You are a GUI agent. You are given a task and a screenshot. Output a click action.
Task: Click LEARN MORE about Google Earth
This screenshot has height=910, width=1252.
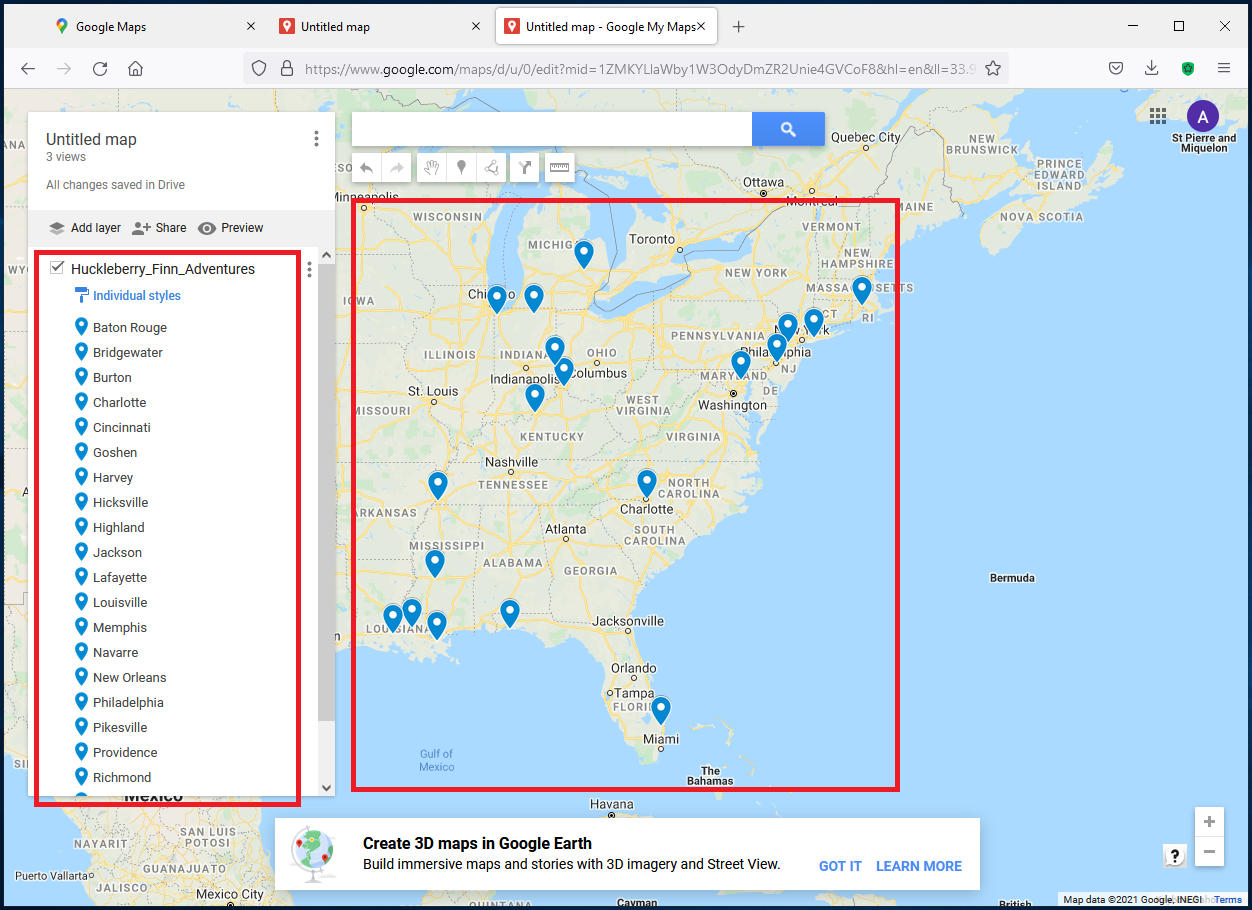click(919, 866)
